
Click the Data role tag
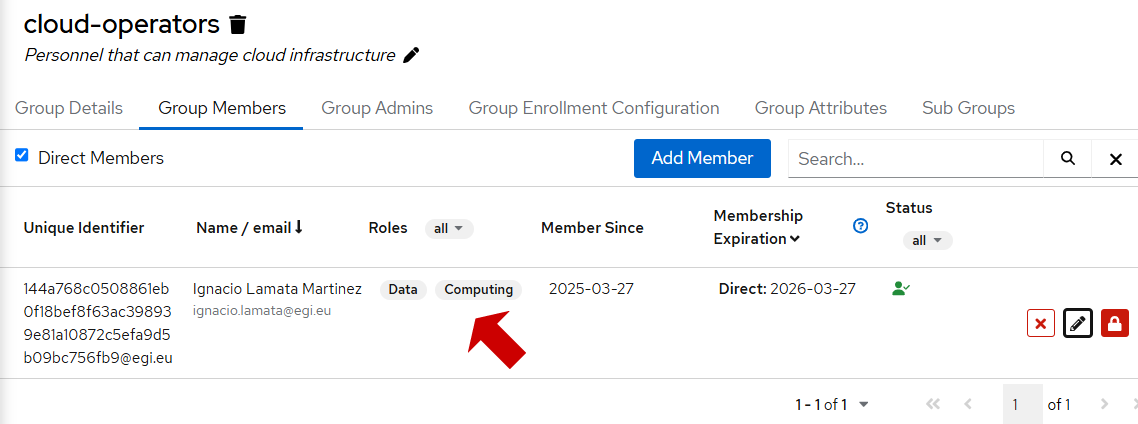click(403, 290)
